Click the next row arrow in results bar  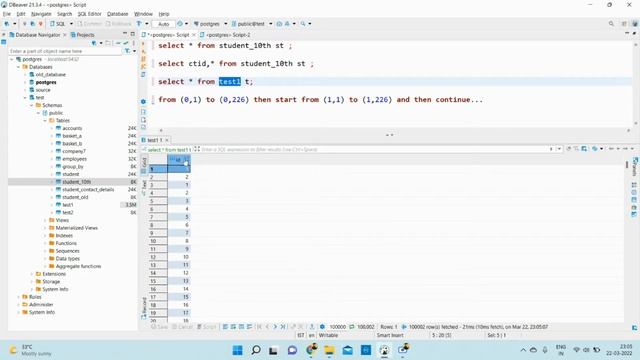point(275,327)
